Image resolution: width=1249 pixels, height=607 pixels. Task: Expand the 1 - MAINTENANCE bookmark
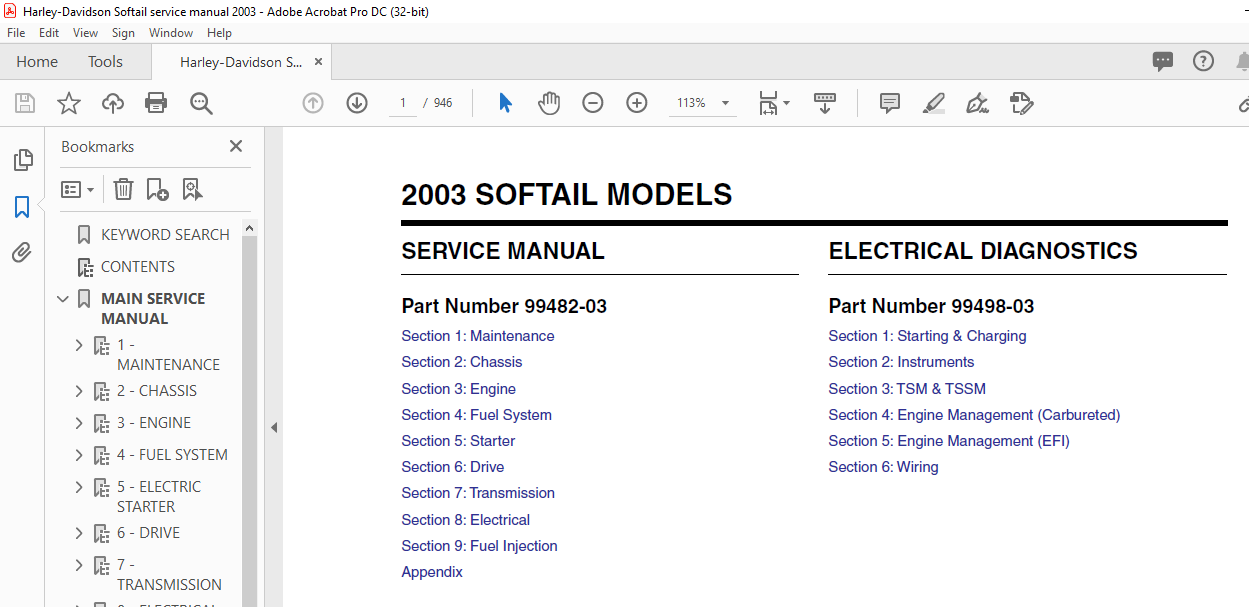coord(79,345)
